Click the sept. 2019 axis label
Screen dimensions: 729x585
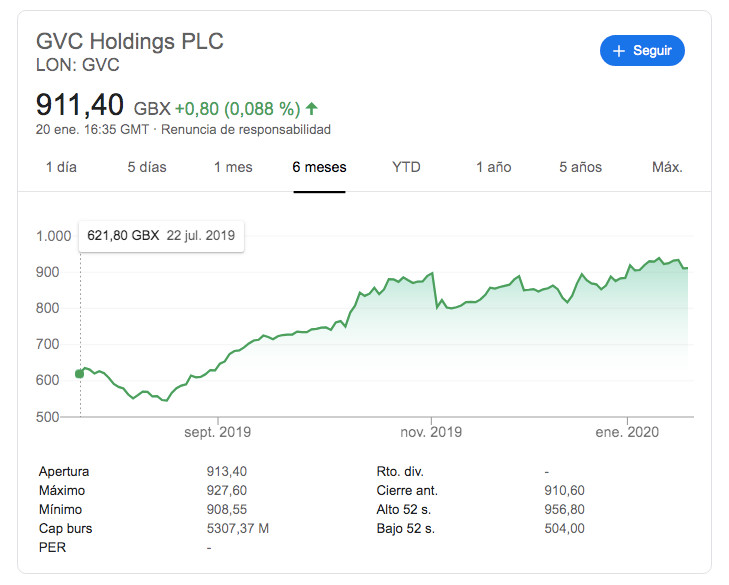pyautogui.click(x=218, y=432)
